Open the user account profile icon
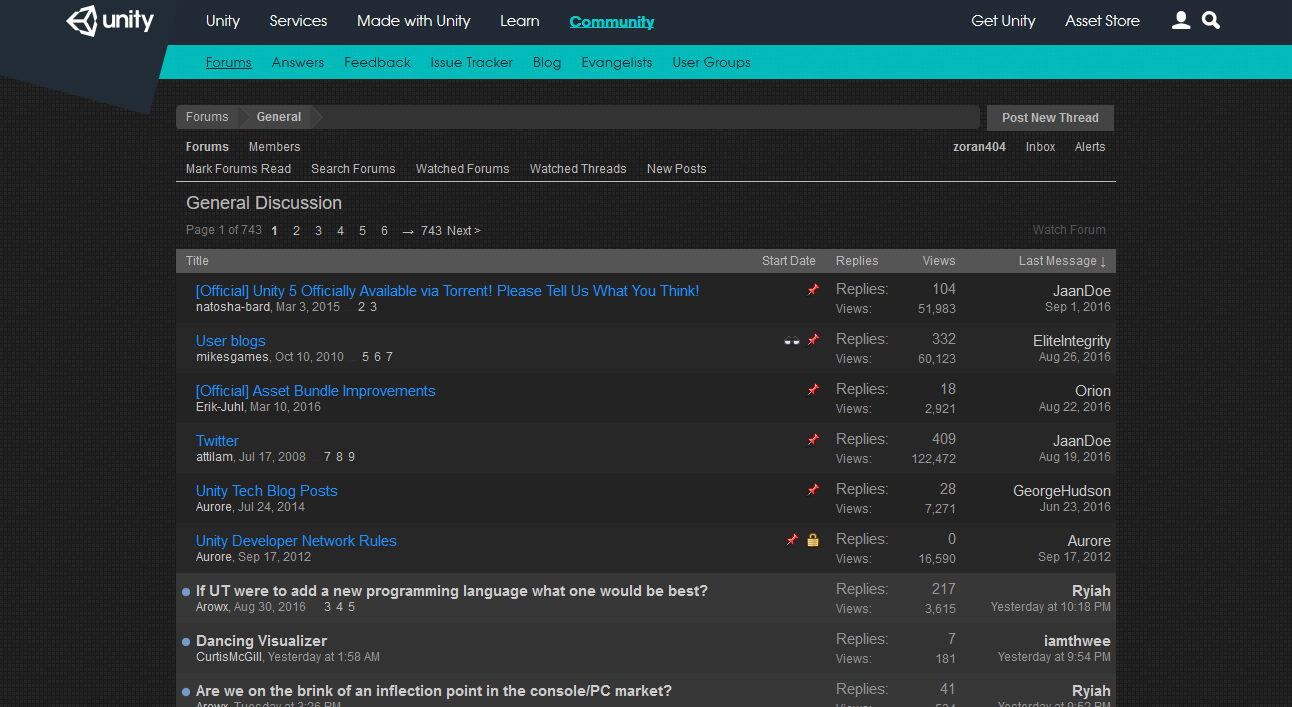The image size is (1292, 707). (1181, 21)
